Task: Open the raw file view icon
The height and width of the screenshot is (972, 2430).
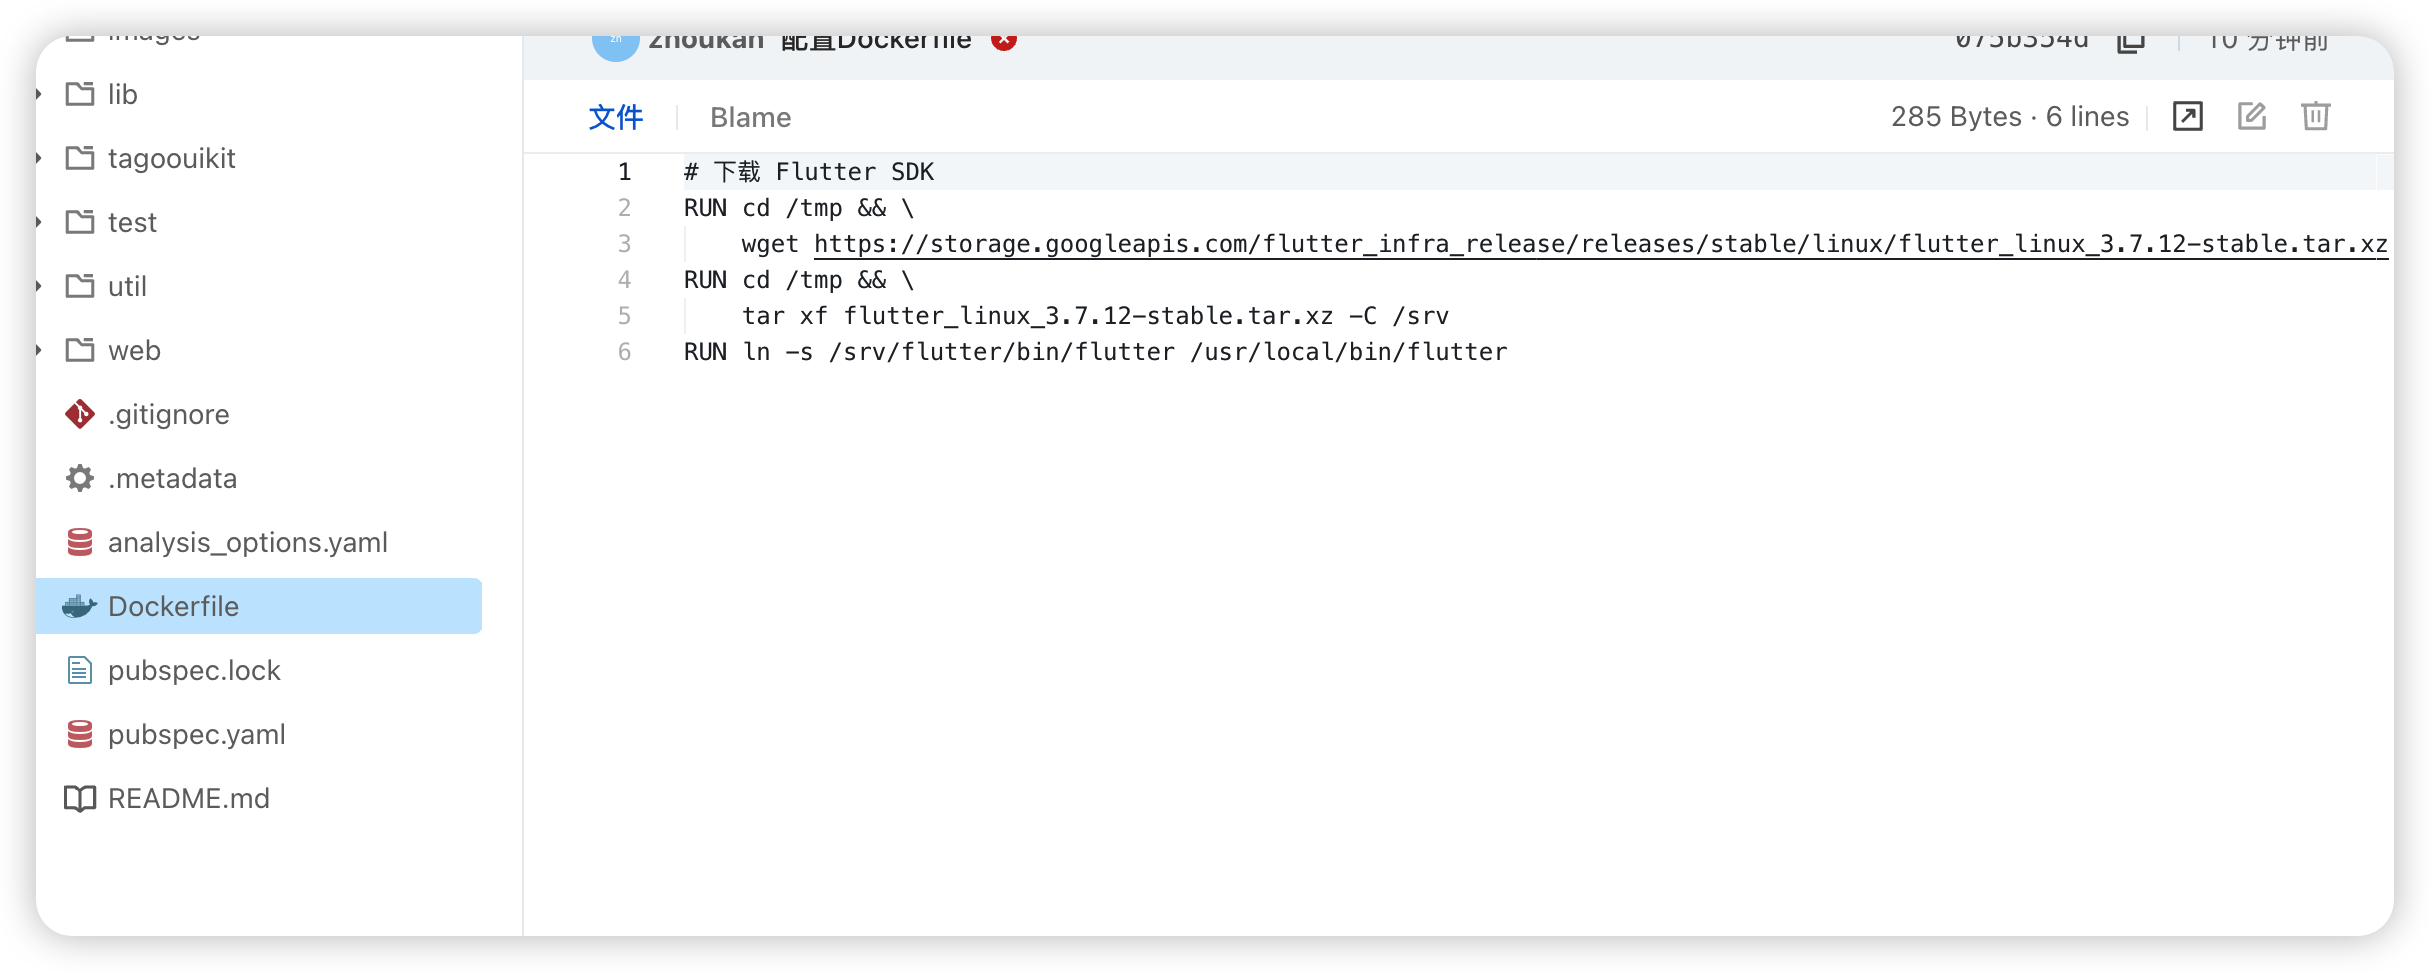Action: [x=2187, y=117]
